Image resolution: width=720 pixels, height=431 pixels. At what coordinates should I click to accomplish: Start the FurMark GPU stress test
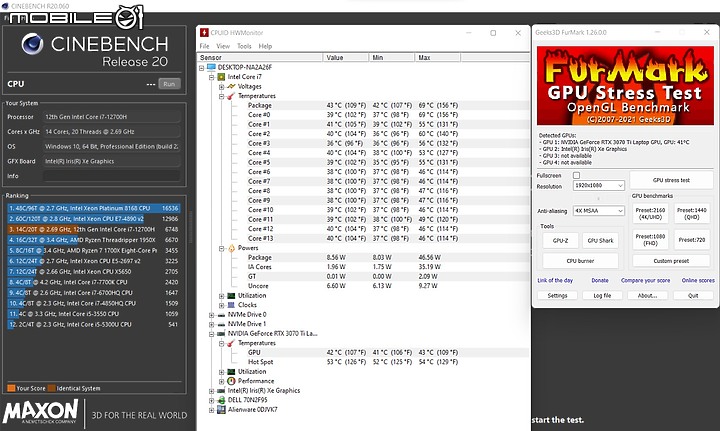pos(671,180)
